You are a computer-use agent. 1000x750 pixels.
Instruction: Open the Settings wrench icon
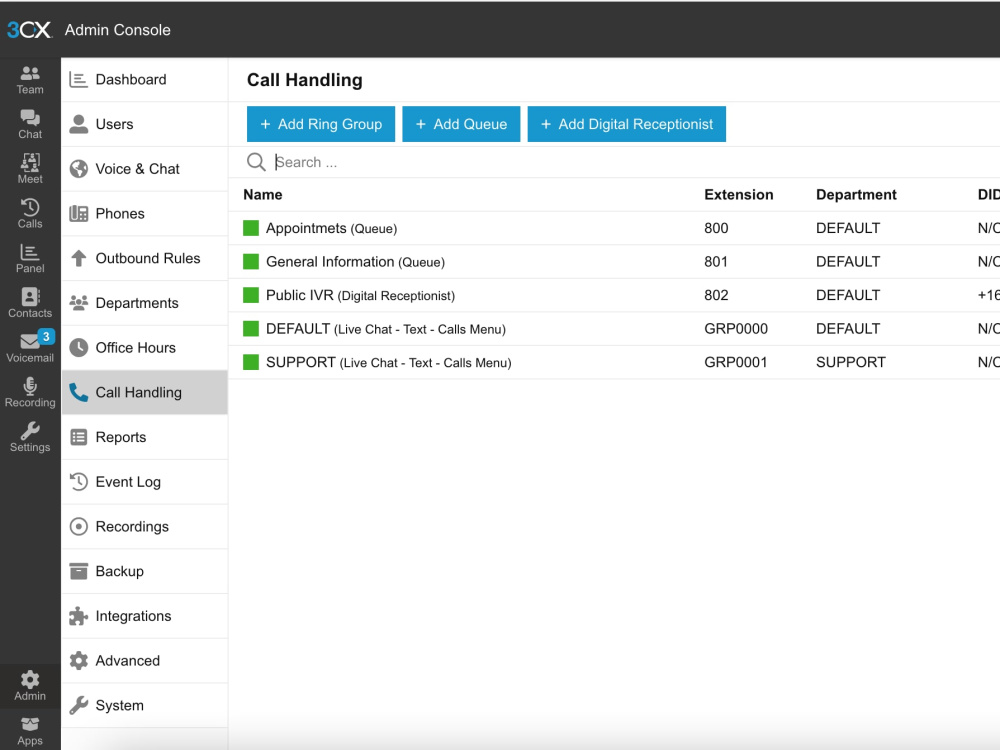(30, 437)
